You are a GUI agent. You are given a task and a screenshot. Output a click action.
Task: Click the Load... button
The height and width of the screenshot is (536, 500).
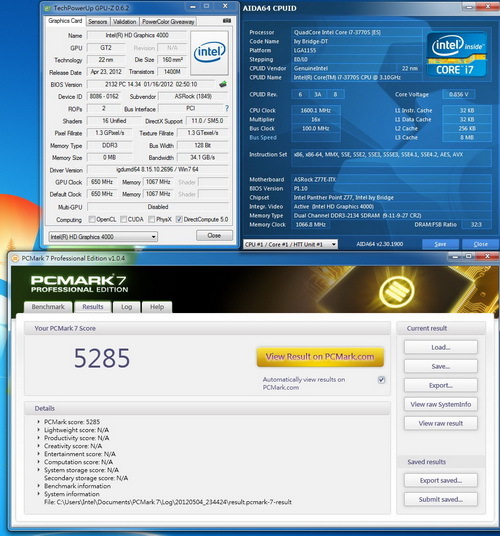441,347
